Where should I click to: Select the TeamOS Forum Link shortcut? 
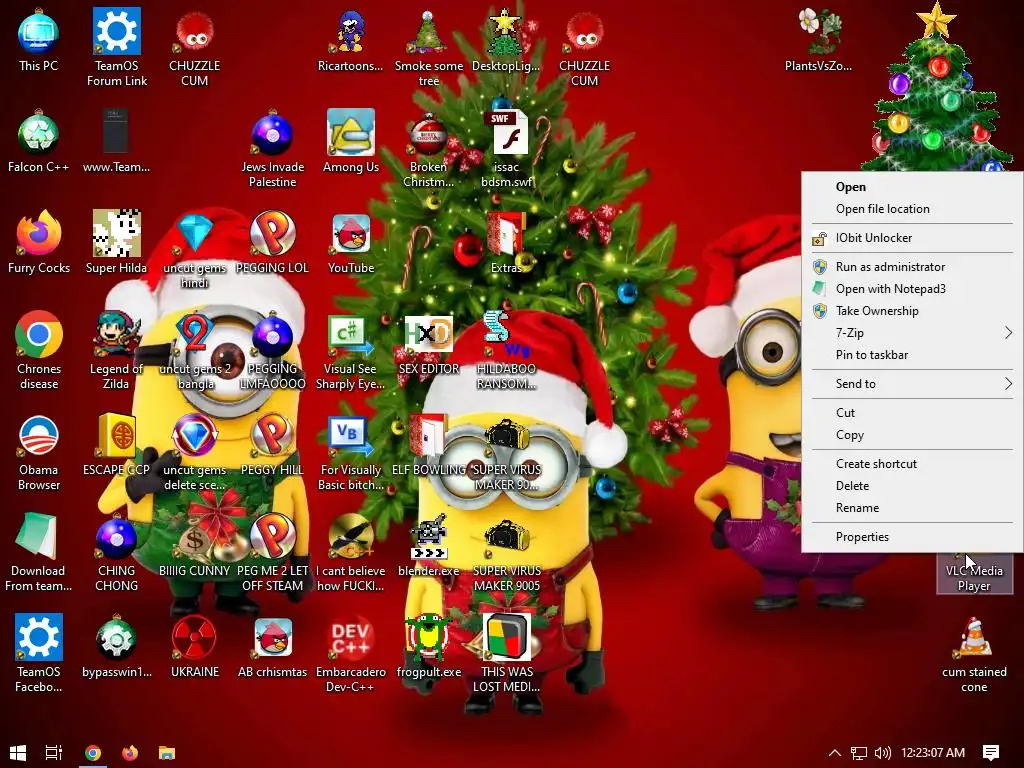pos(116,47)
